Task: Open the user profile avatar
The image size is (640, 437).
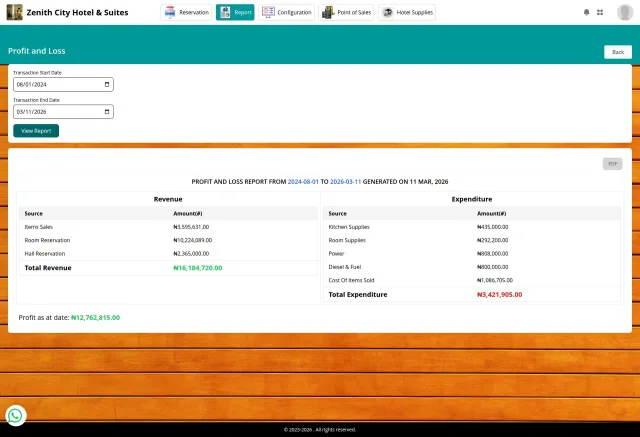Action: click(x=625, y=12)
